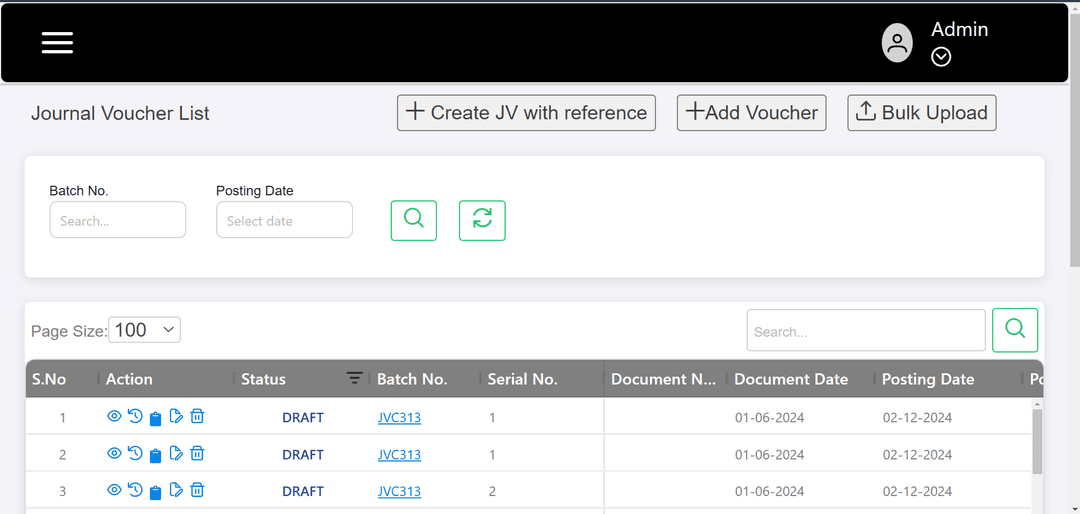The width and height of the screenshot is (1080, 514).
Task: Delete the voucher in row 2
Action: pyautogui.click(x=198, y=454)
